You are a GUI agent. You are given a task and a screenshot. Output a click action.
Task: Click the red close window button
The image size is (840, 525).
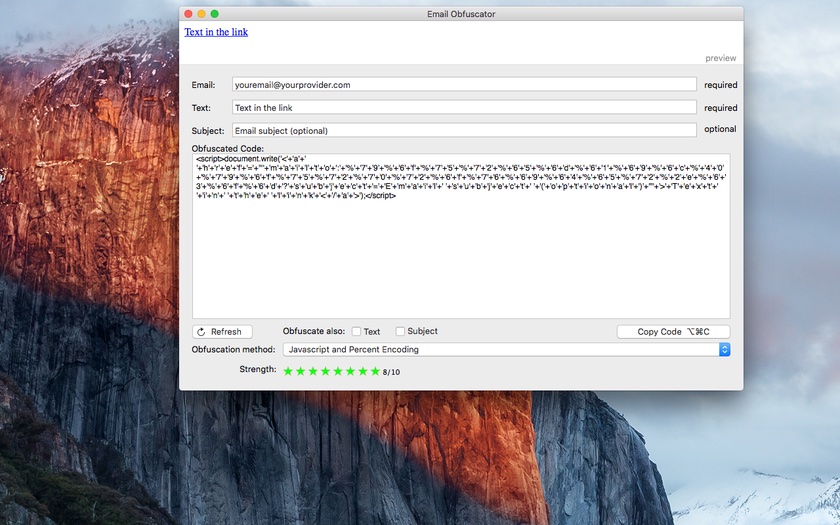tap(188, 14)
